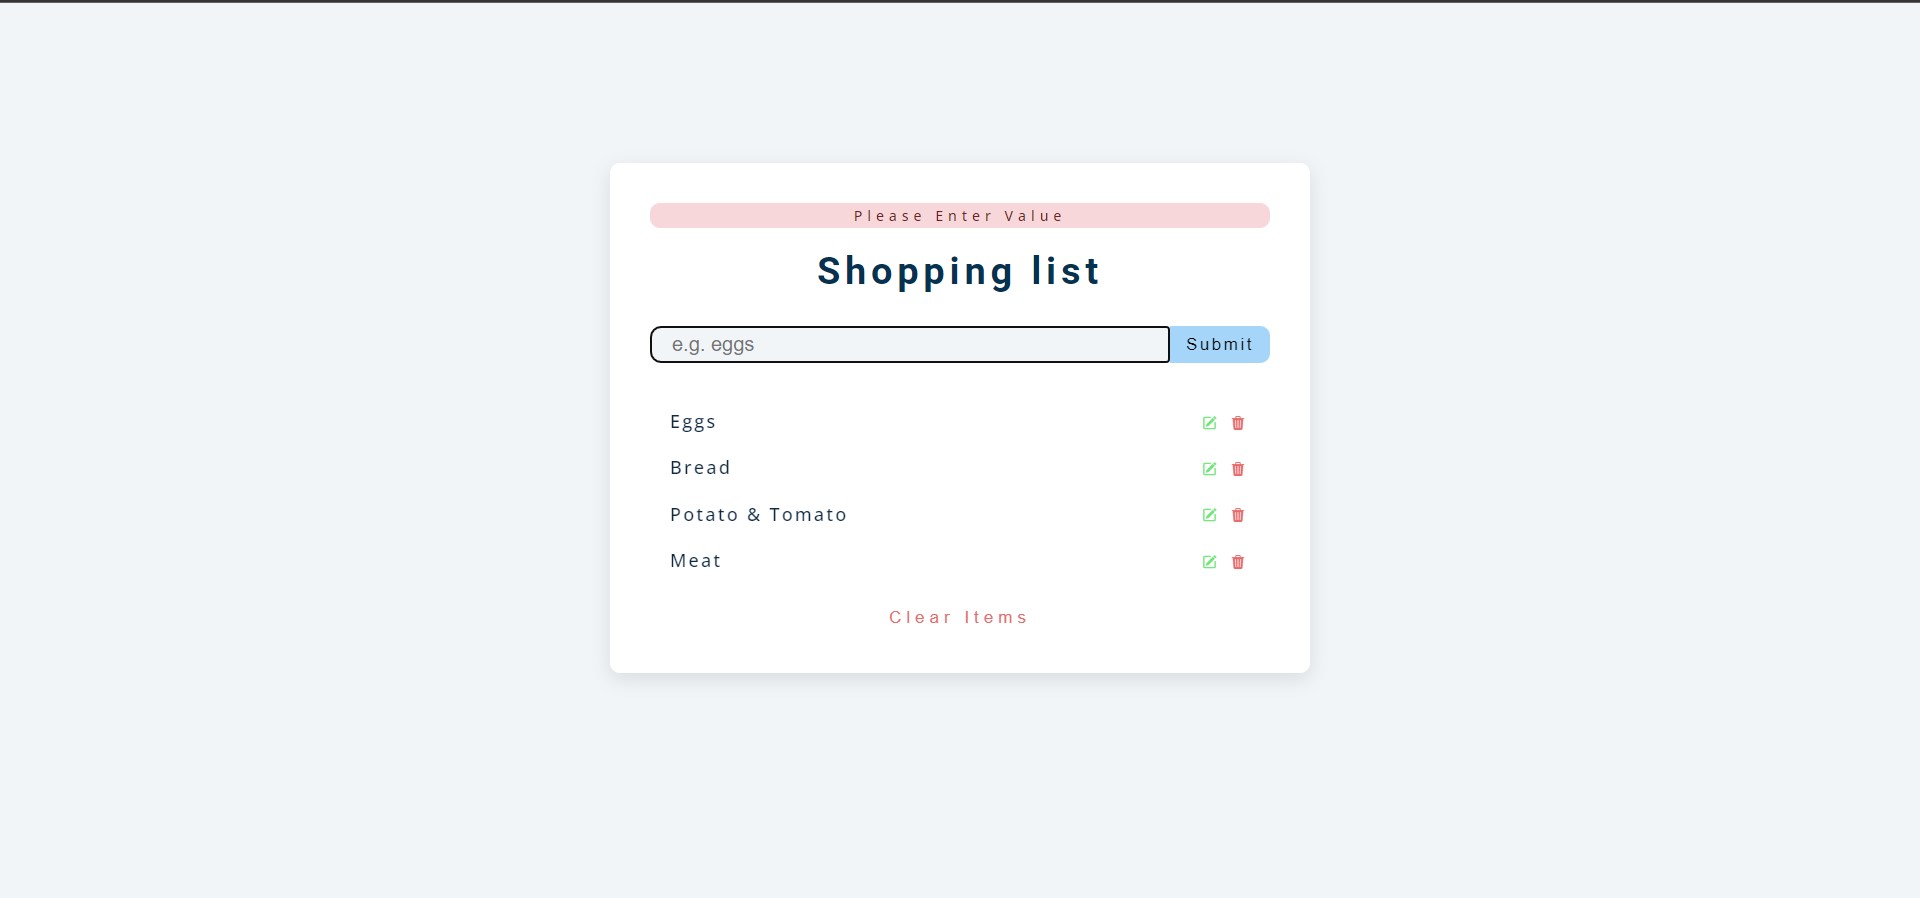Viewport: 1920px width, 898px height.
Task: Select the edit pencil icon next to Meat
Action: [1209, 562]
